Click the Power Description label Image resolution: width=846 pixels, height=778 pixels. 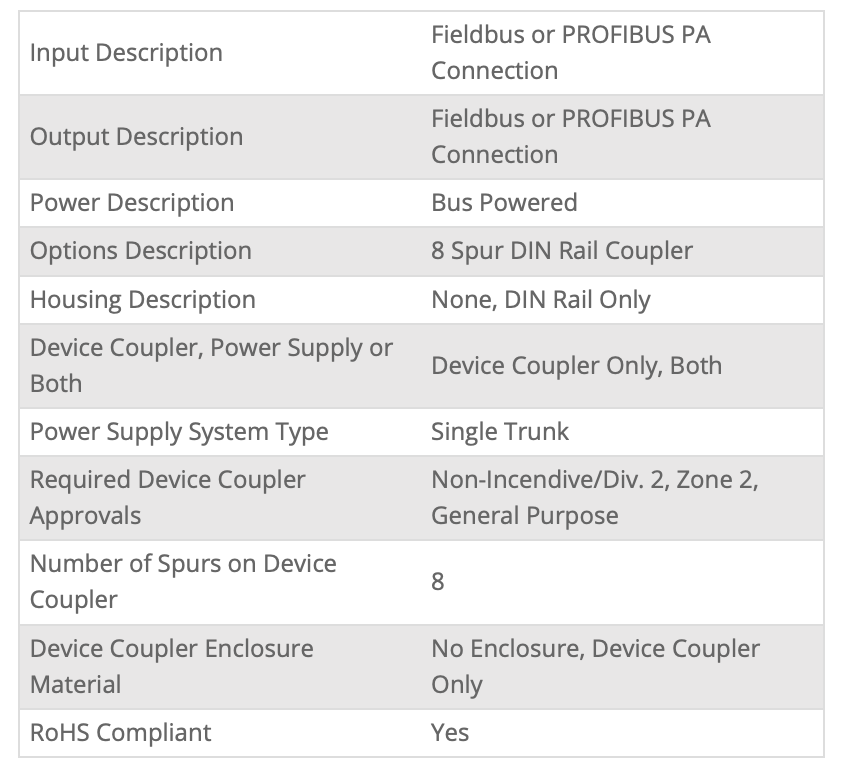[131, 203]
